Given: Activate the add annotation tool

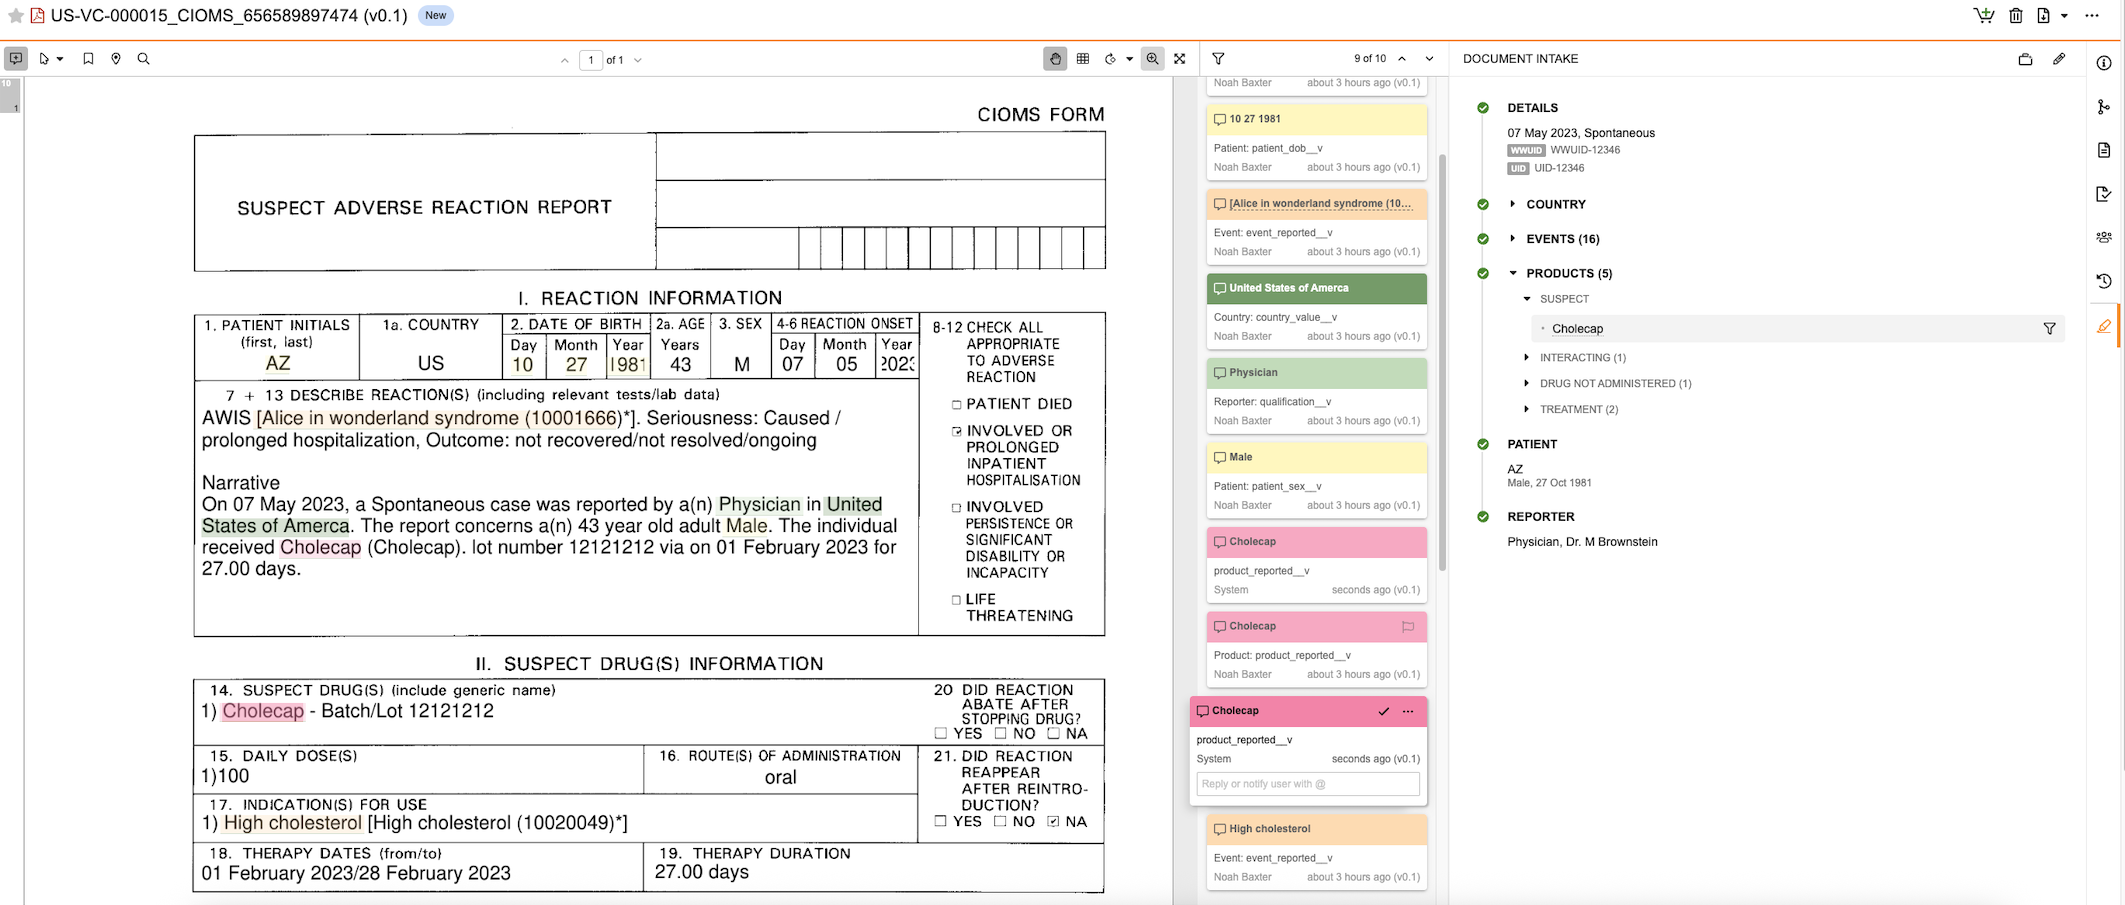Looking at the screenshot, I should pyautogui.click(x=16, y=59).
